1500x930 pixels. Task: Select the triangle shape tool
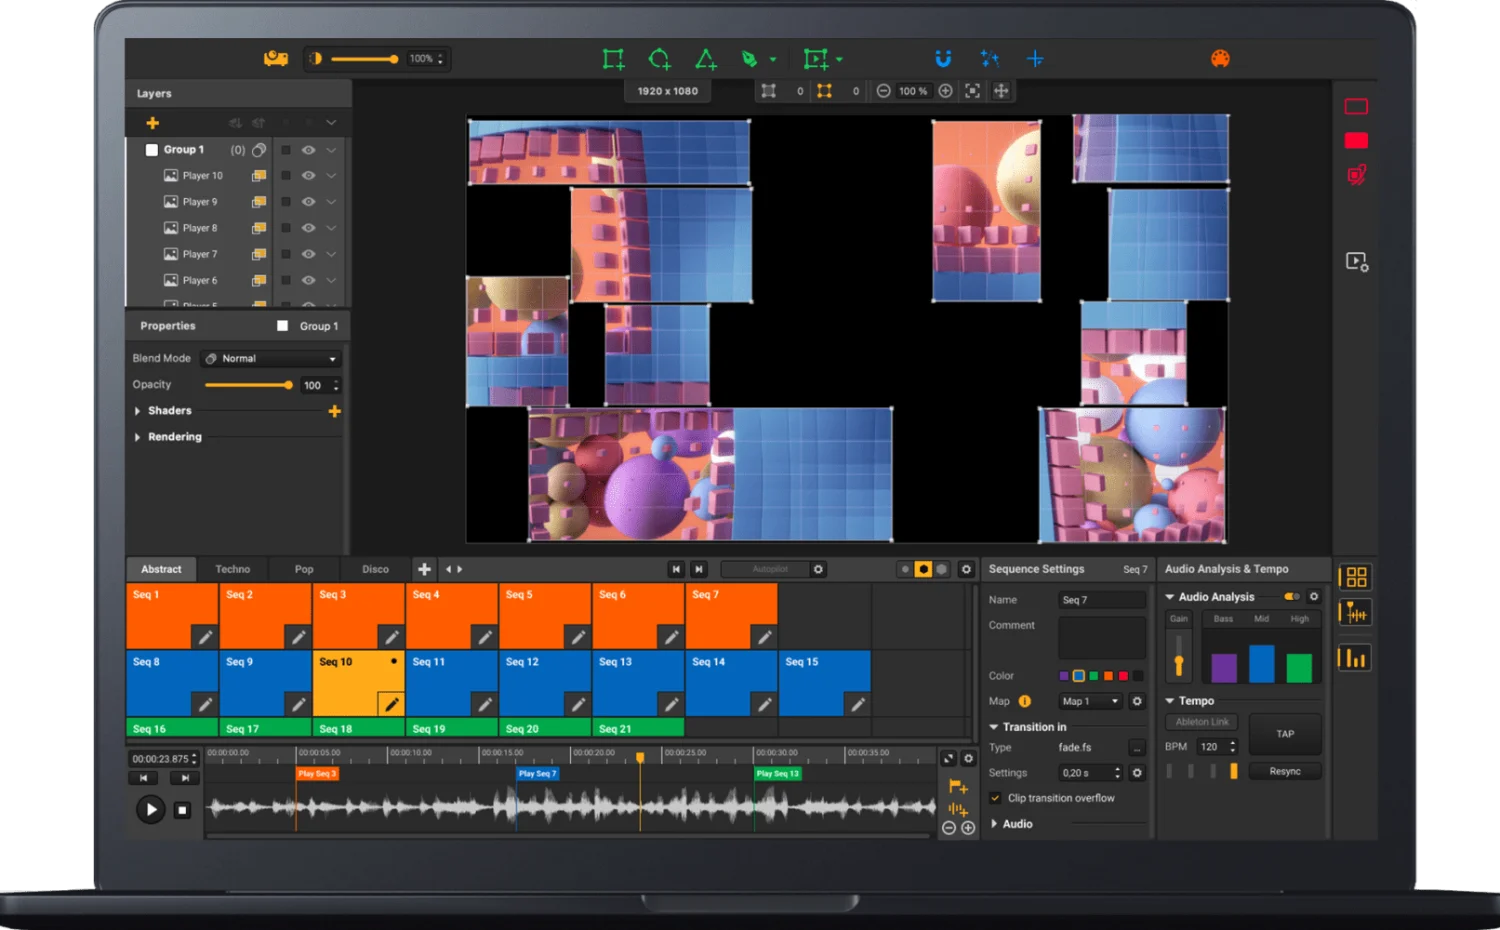[x=706, y=58]
